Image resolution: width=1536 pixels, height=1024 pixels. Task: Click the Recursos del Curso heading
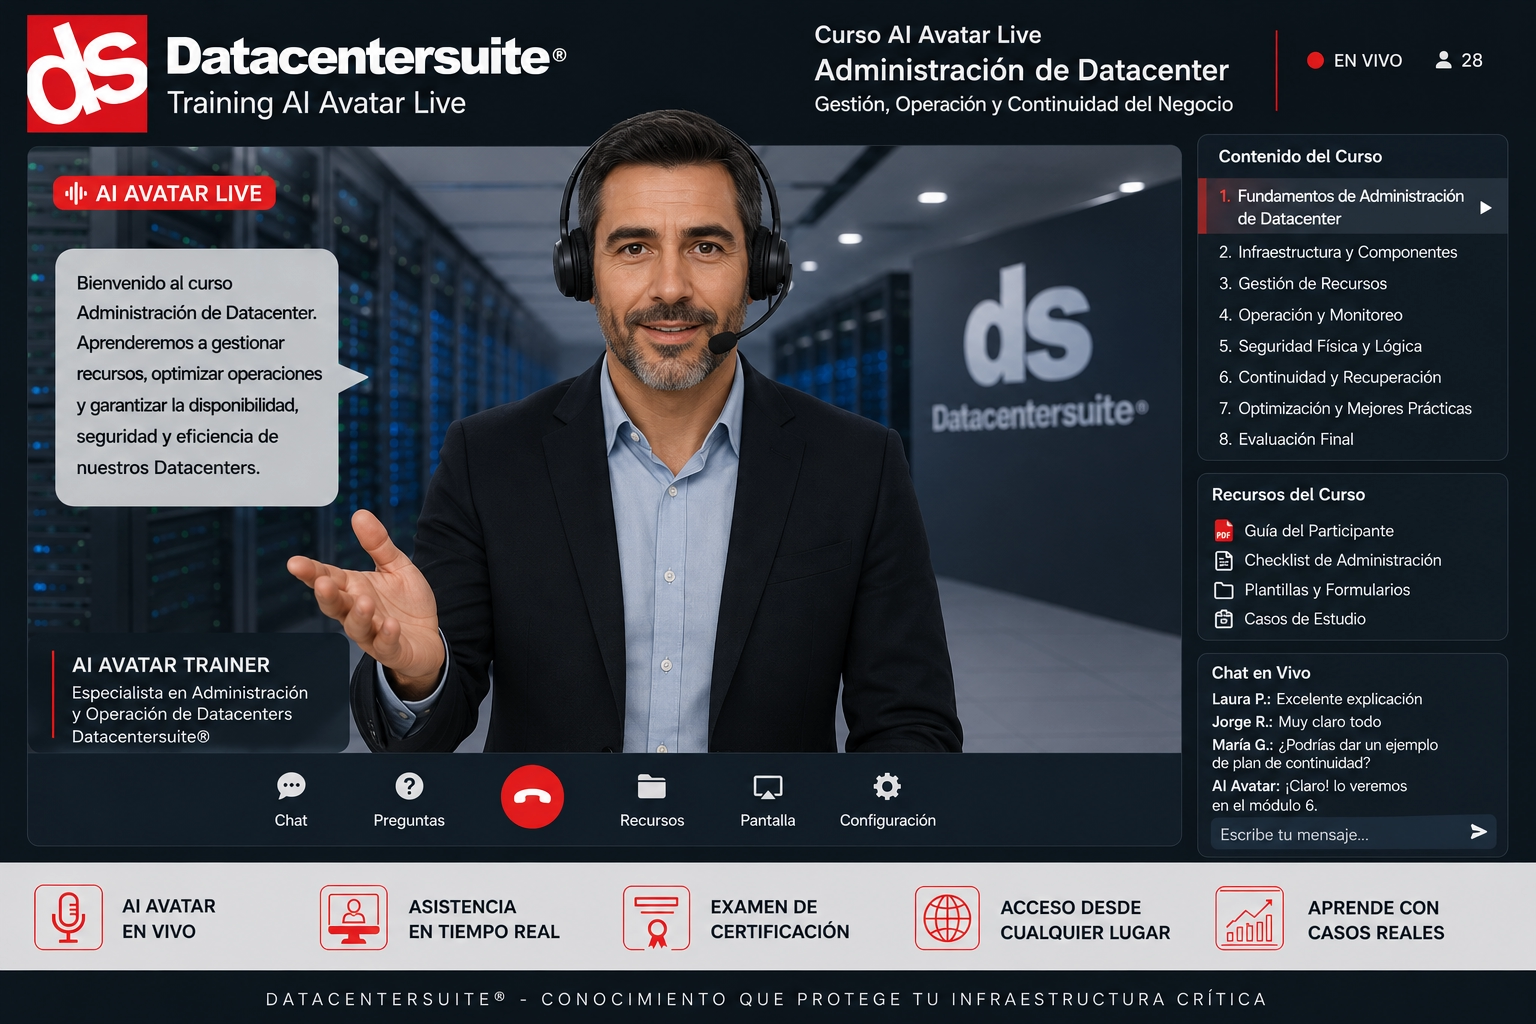(x=1288, y=494)
